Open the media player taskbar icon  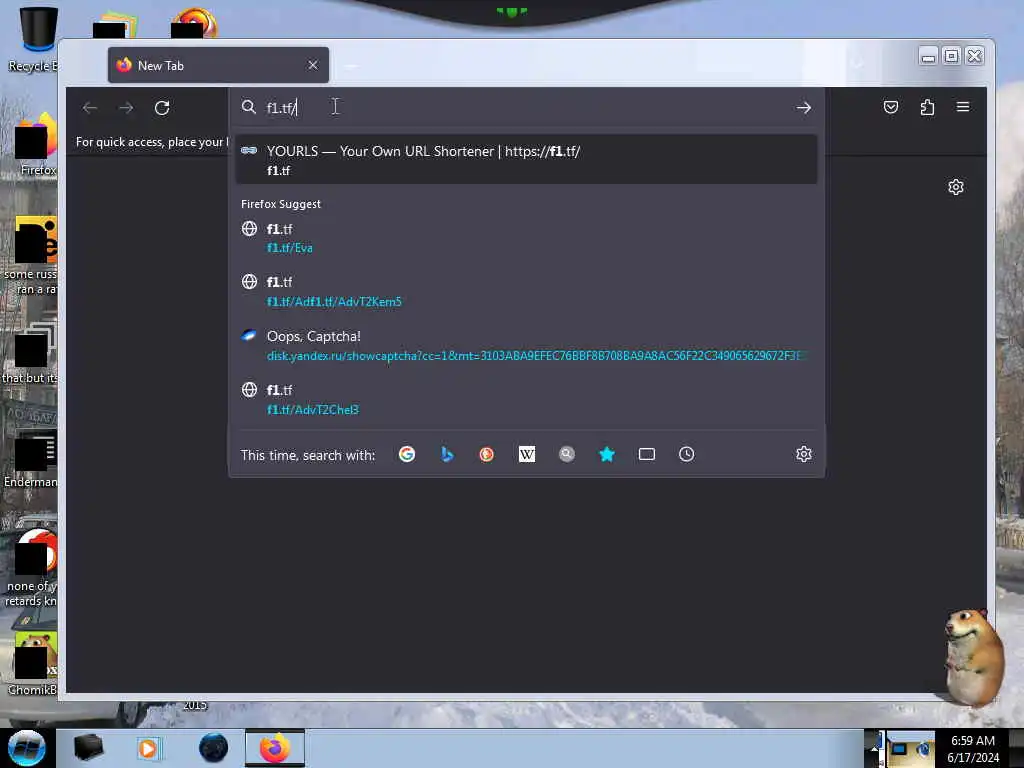tap(148, 748)
